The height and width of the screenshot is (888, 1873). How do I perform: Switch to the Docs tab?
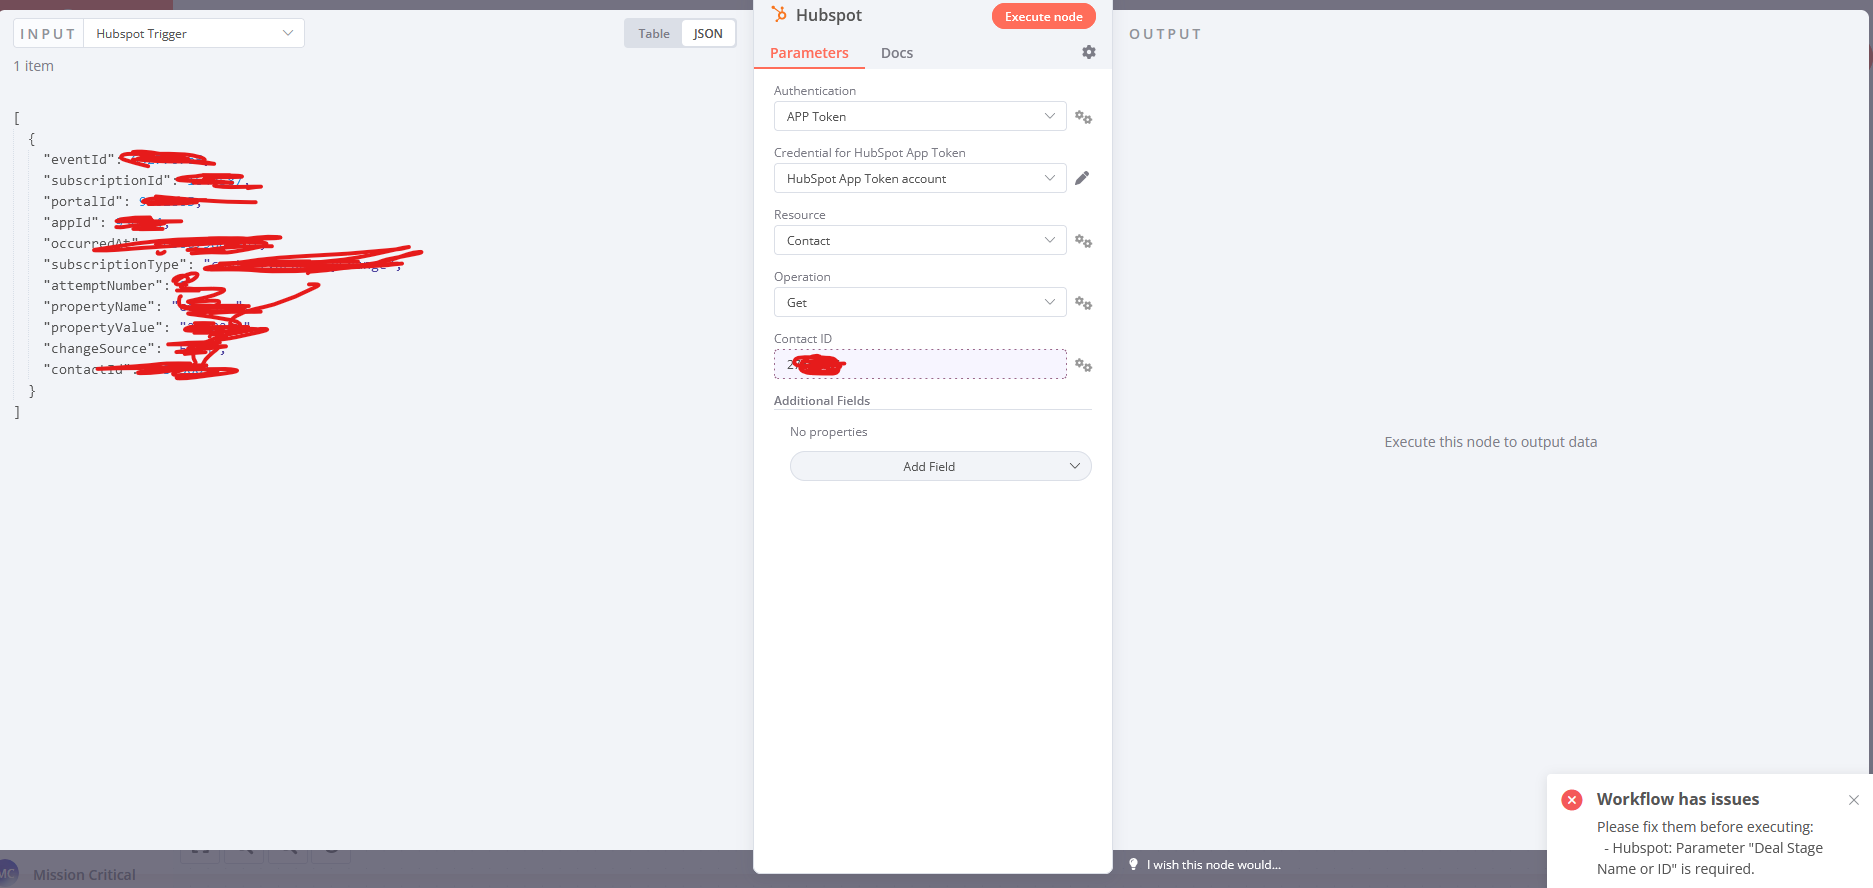click(897, 53)
